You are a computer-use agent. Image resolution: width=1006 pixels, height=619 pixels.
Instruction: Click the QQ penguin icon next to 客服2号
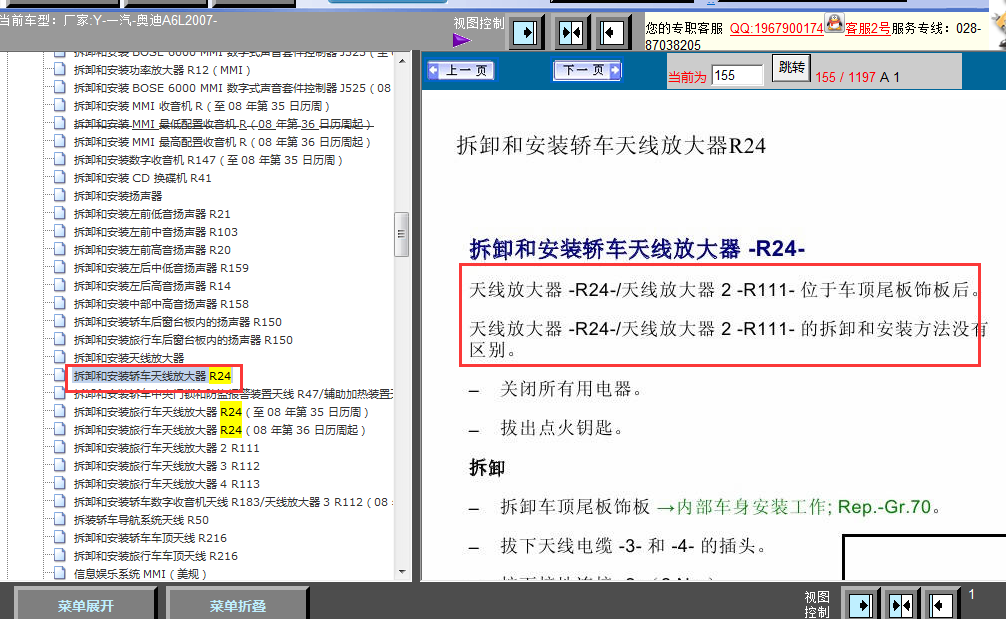(x=834, y=24)
